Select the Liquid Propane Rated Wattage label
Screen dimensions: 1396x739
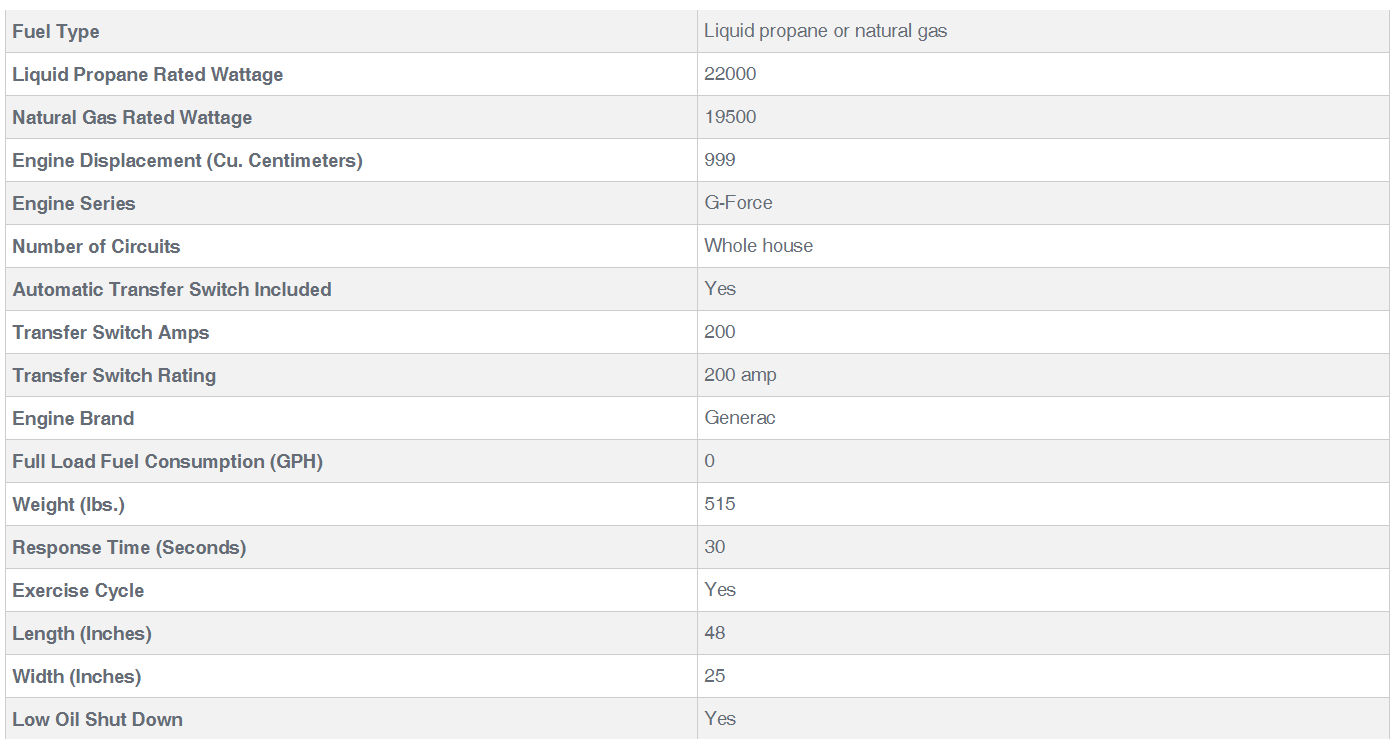147,75
